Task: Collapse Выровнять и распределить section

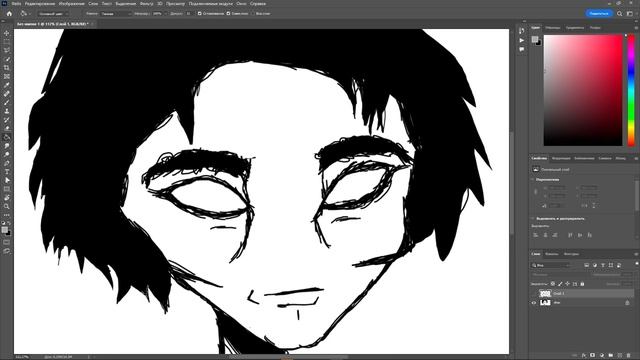Action: pyautogui.click(x=532, y=219)
